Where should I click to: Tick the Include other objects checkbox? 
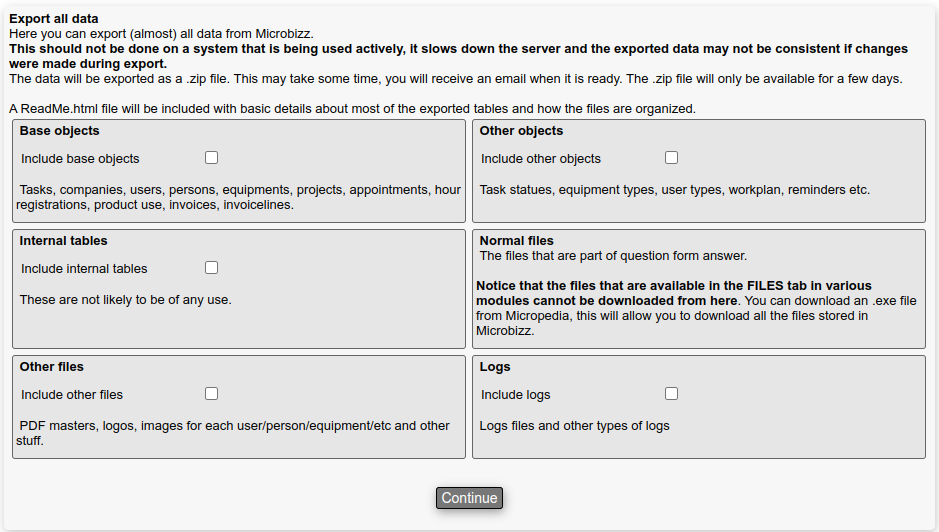click(x=671, y=158)
